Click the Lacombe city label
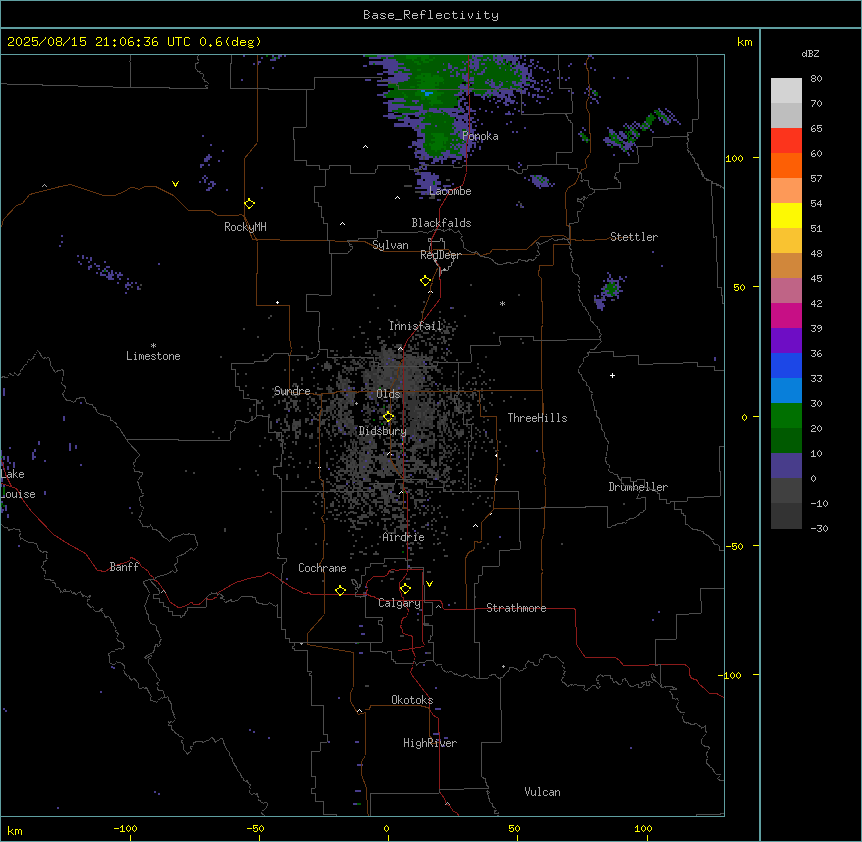The image size is (862, 842). tap(450, 191)
